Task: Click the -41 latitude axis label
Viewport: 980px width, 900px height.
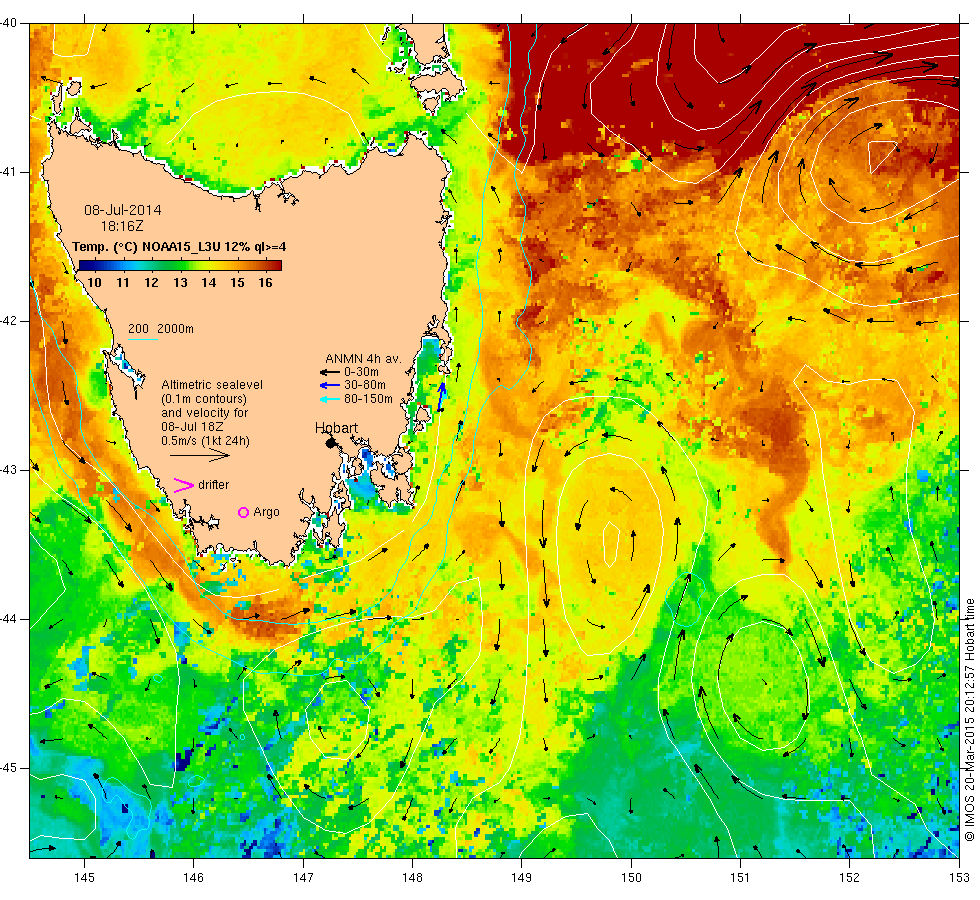Action: click(10, 172)
